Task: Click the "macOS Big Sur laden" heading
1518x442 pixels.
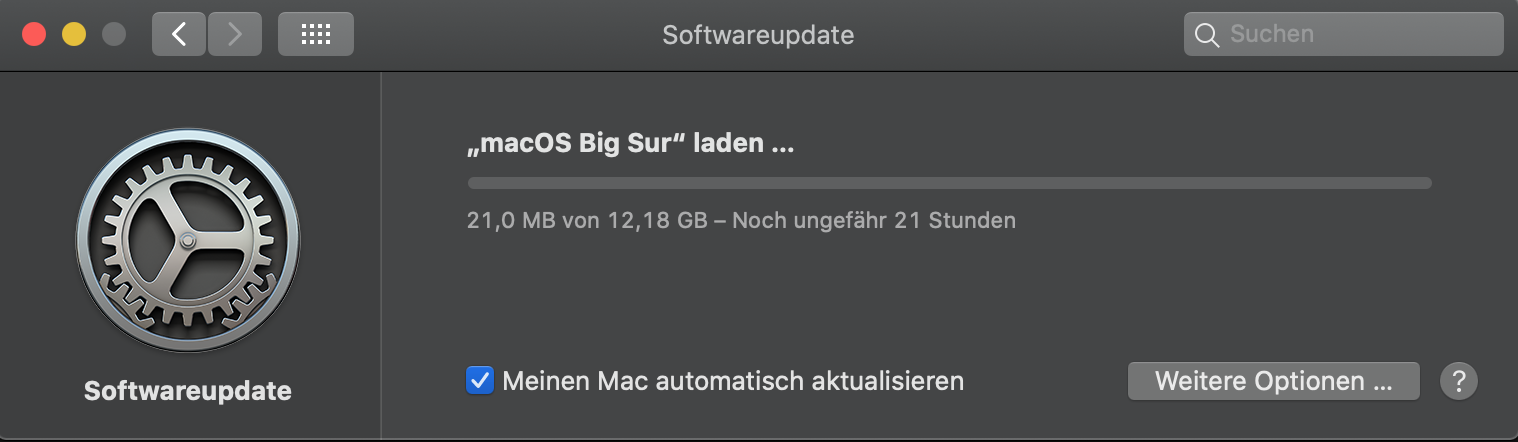Action: [630, 144]
